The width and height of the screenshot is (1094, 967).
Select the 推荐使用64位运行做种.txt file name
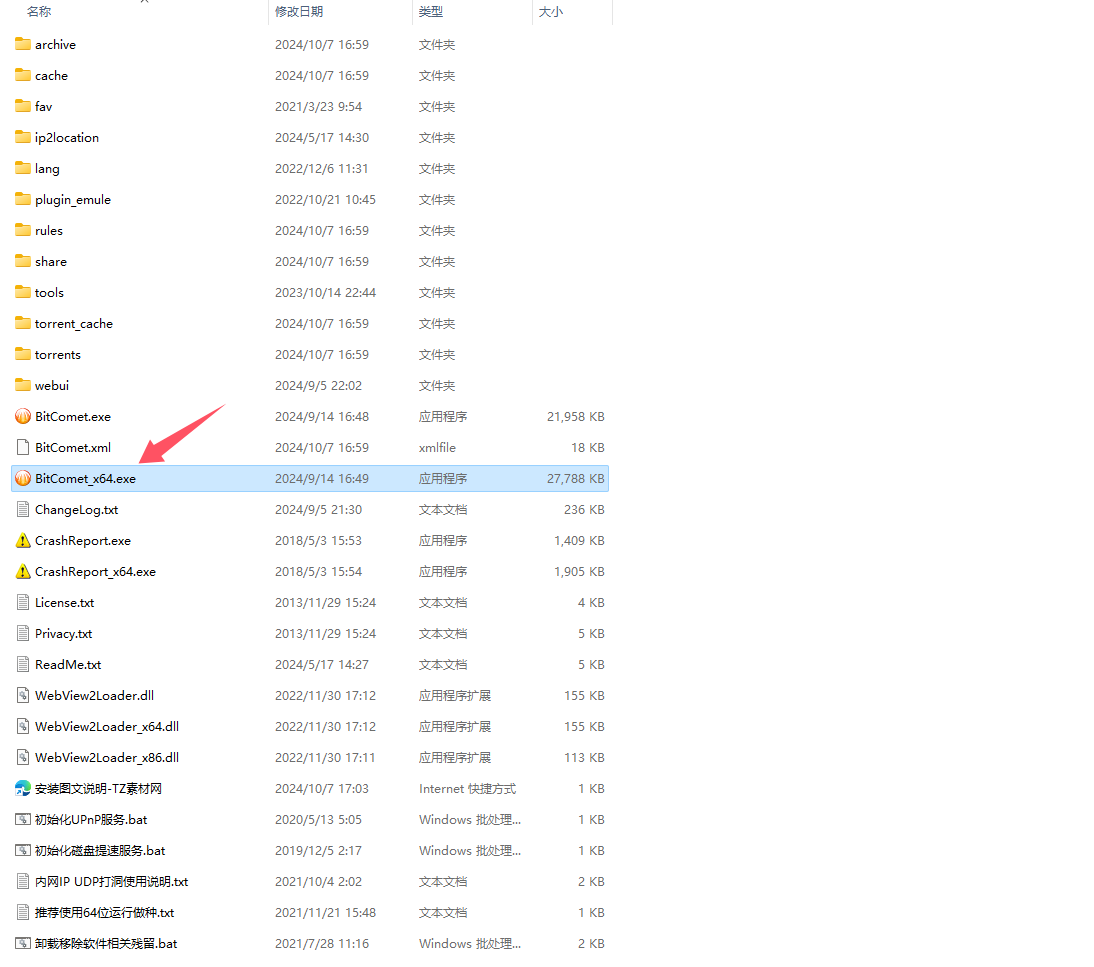[105, 913]
